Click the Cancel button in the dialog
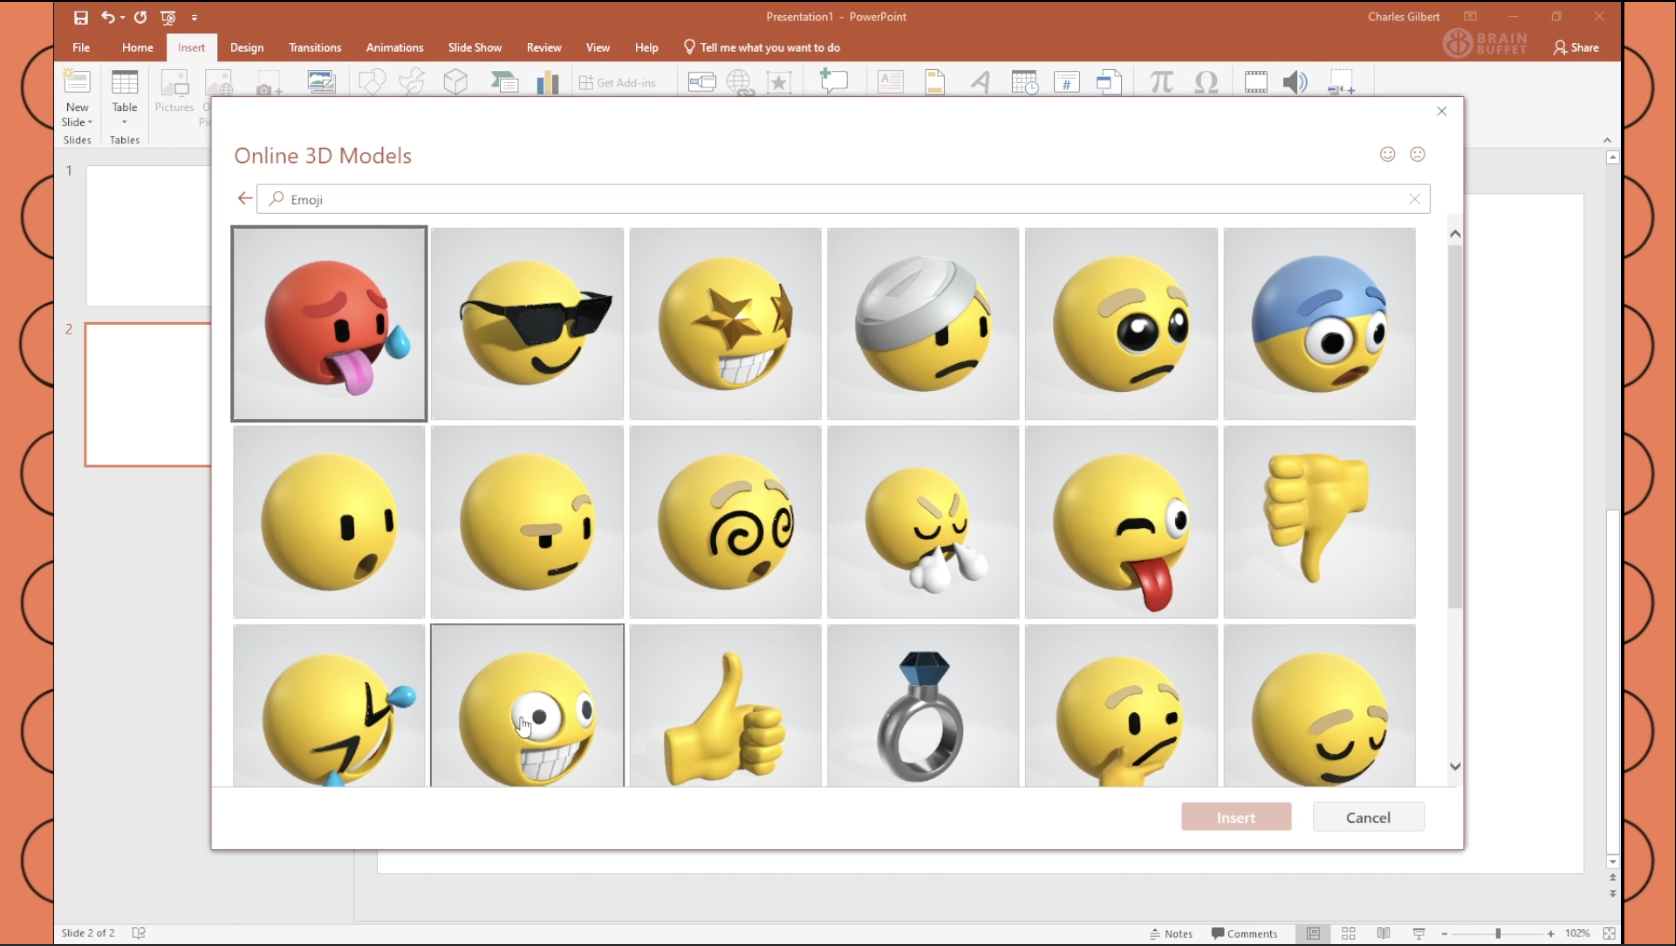This screenshot has width=1676, height=946. click(1367, 817)
